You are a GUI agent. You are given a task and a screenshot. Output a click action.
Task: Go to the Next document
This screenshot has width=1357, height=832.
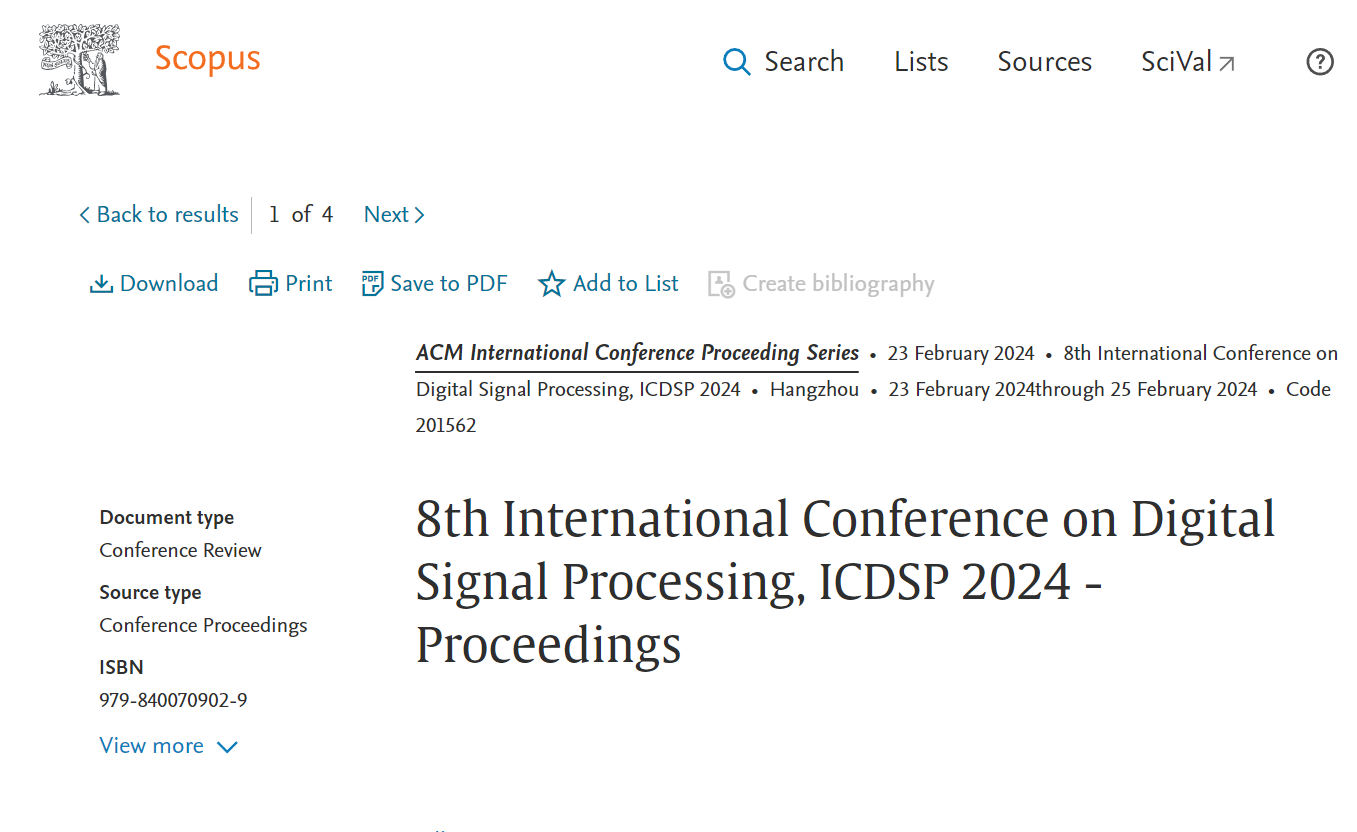point(395,214)
